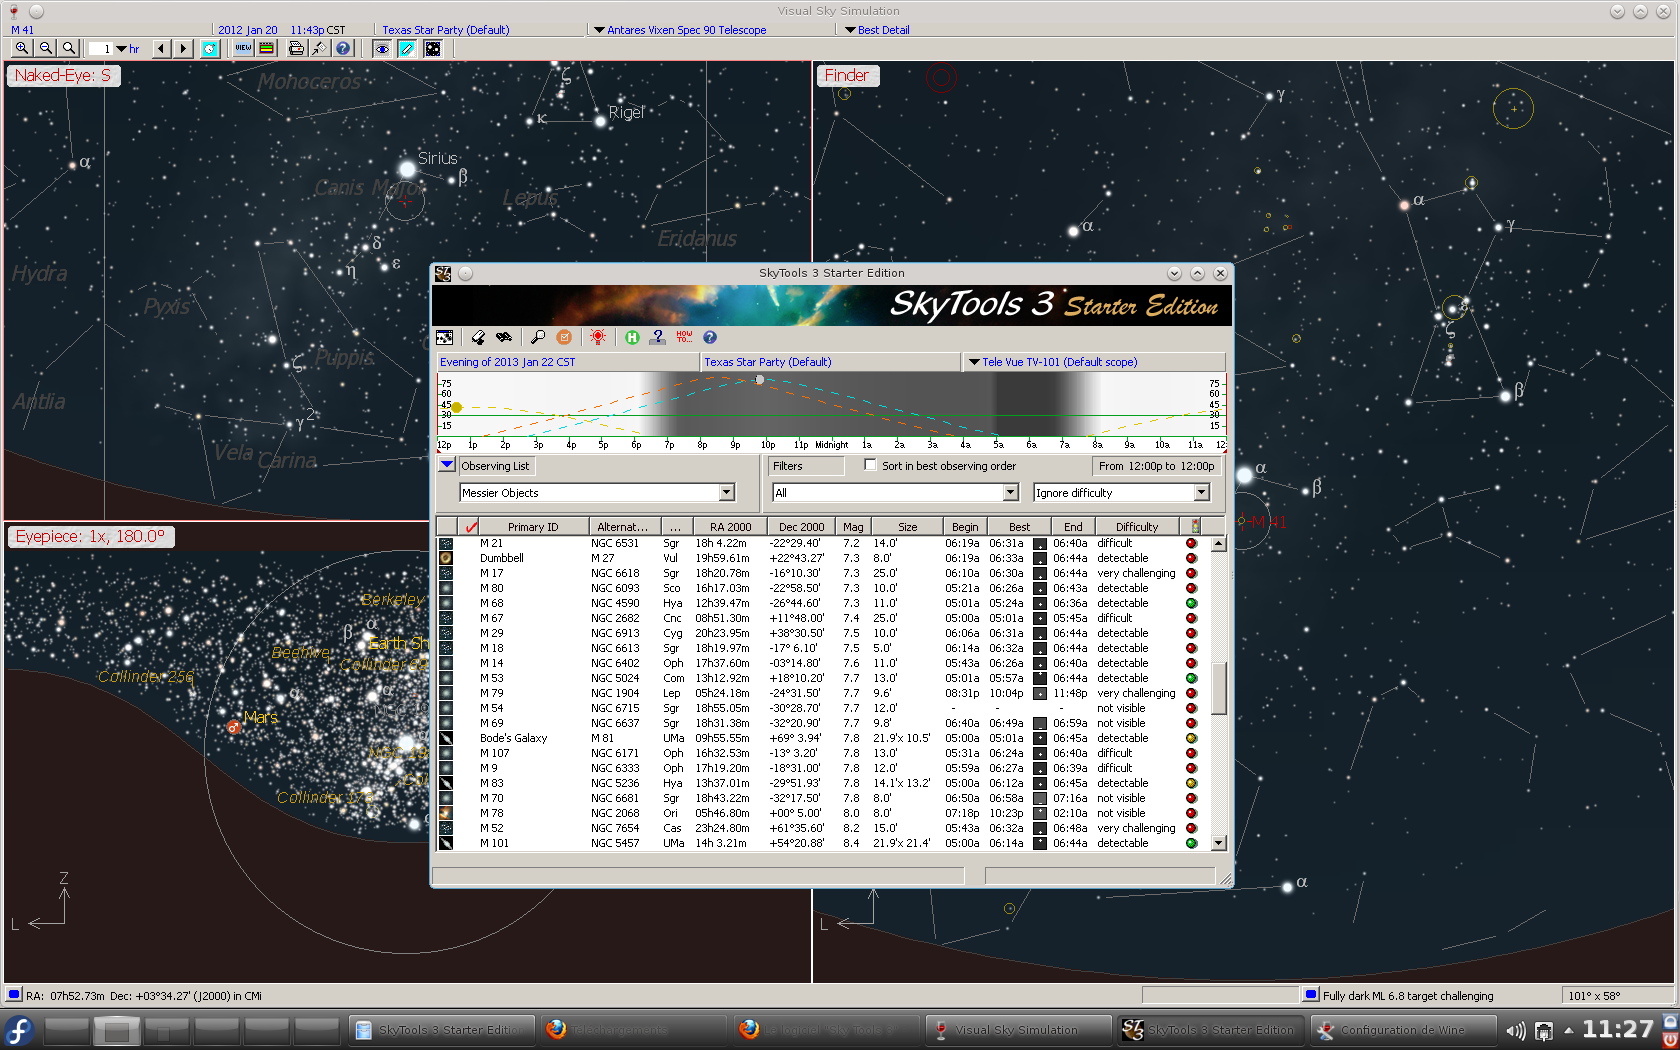The height and width of the screenshot is (1050, 1680).
Task: Click the traffic light status column header
Action: 1195,526
